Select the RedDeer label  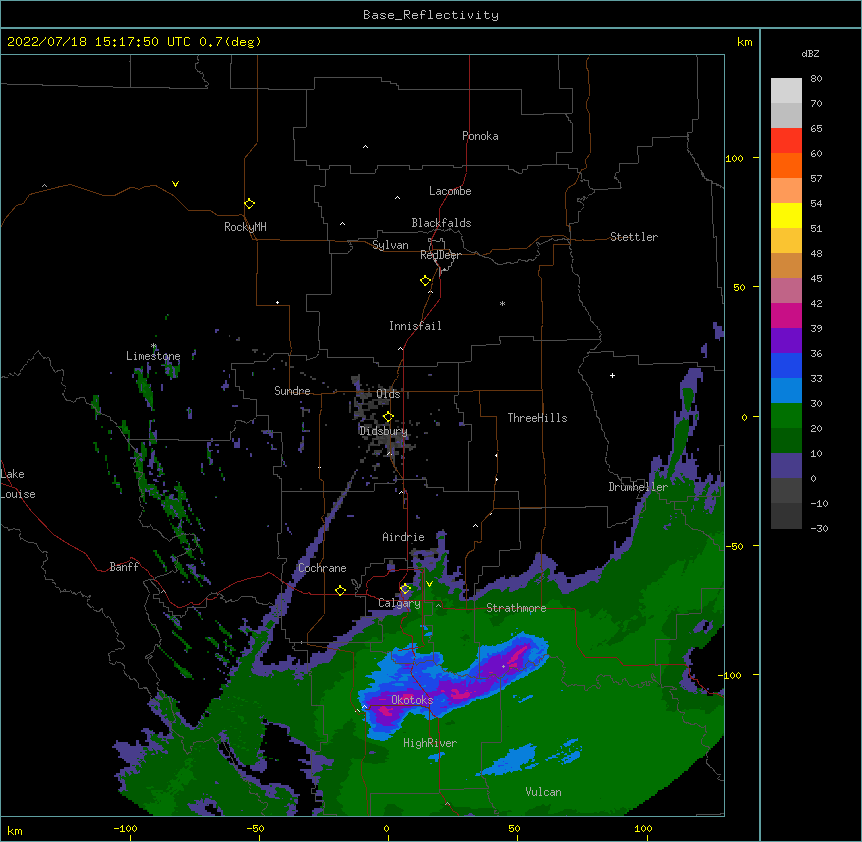click(440, 255)
